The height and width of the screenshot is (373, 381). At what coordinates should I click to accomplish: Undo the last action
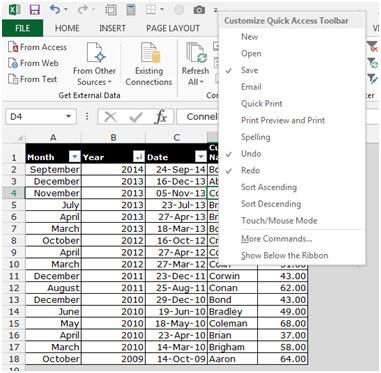pos(55,10)
